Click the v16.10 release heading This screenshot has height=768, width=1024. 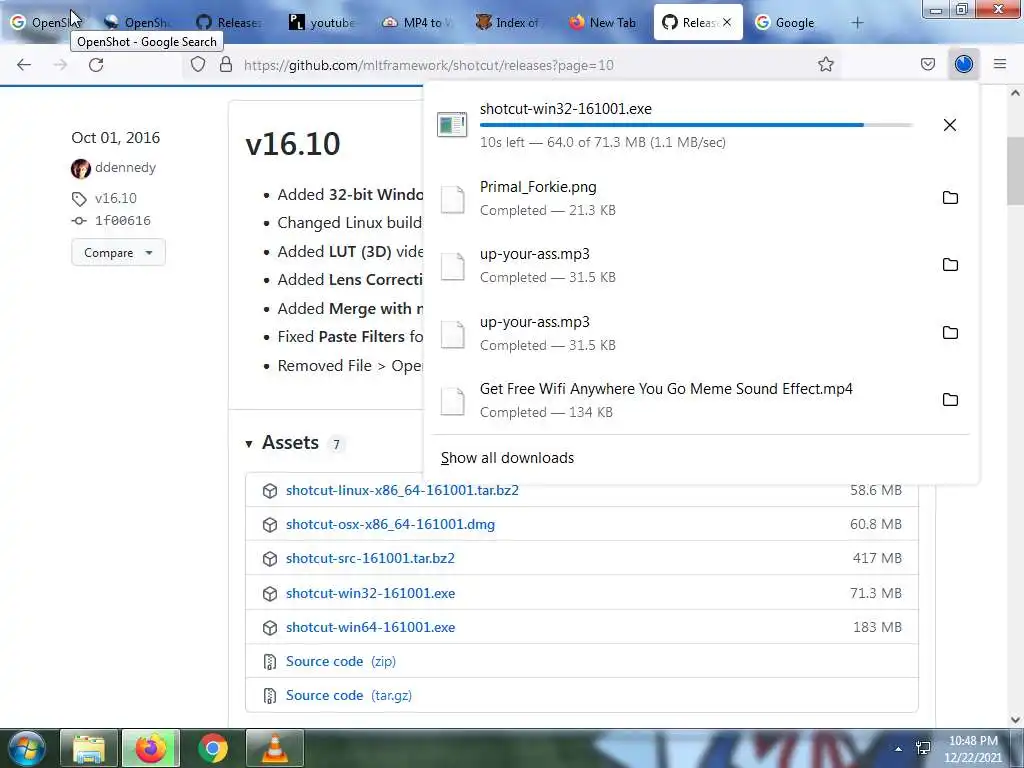coord(293,144)
